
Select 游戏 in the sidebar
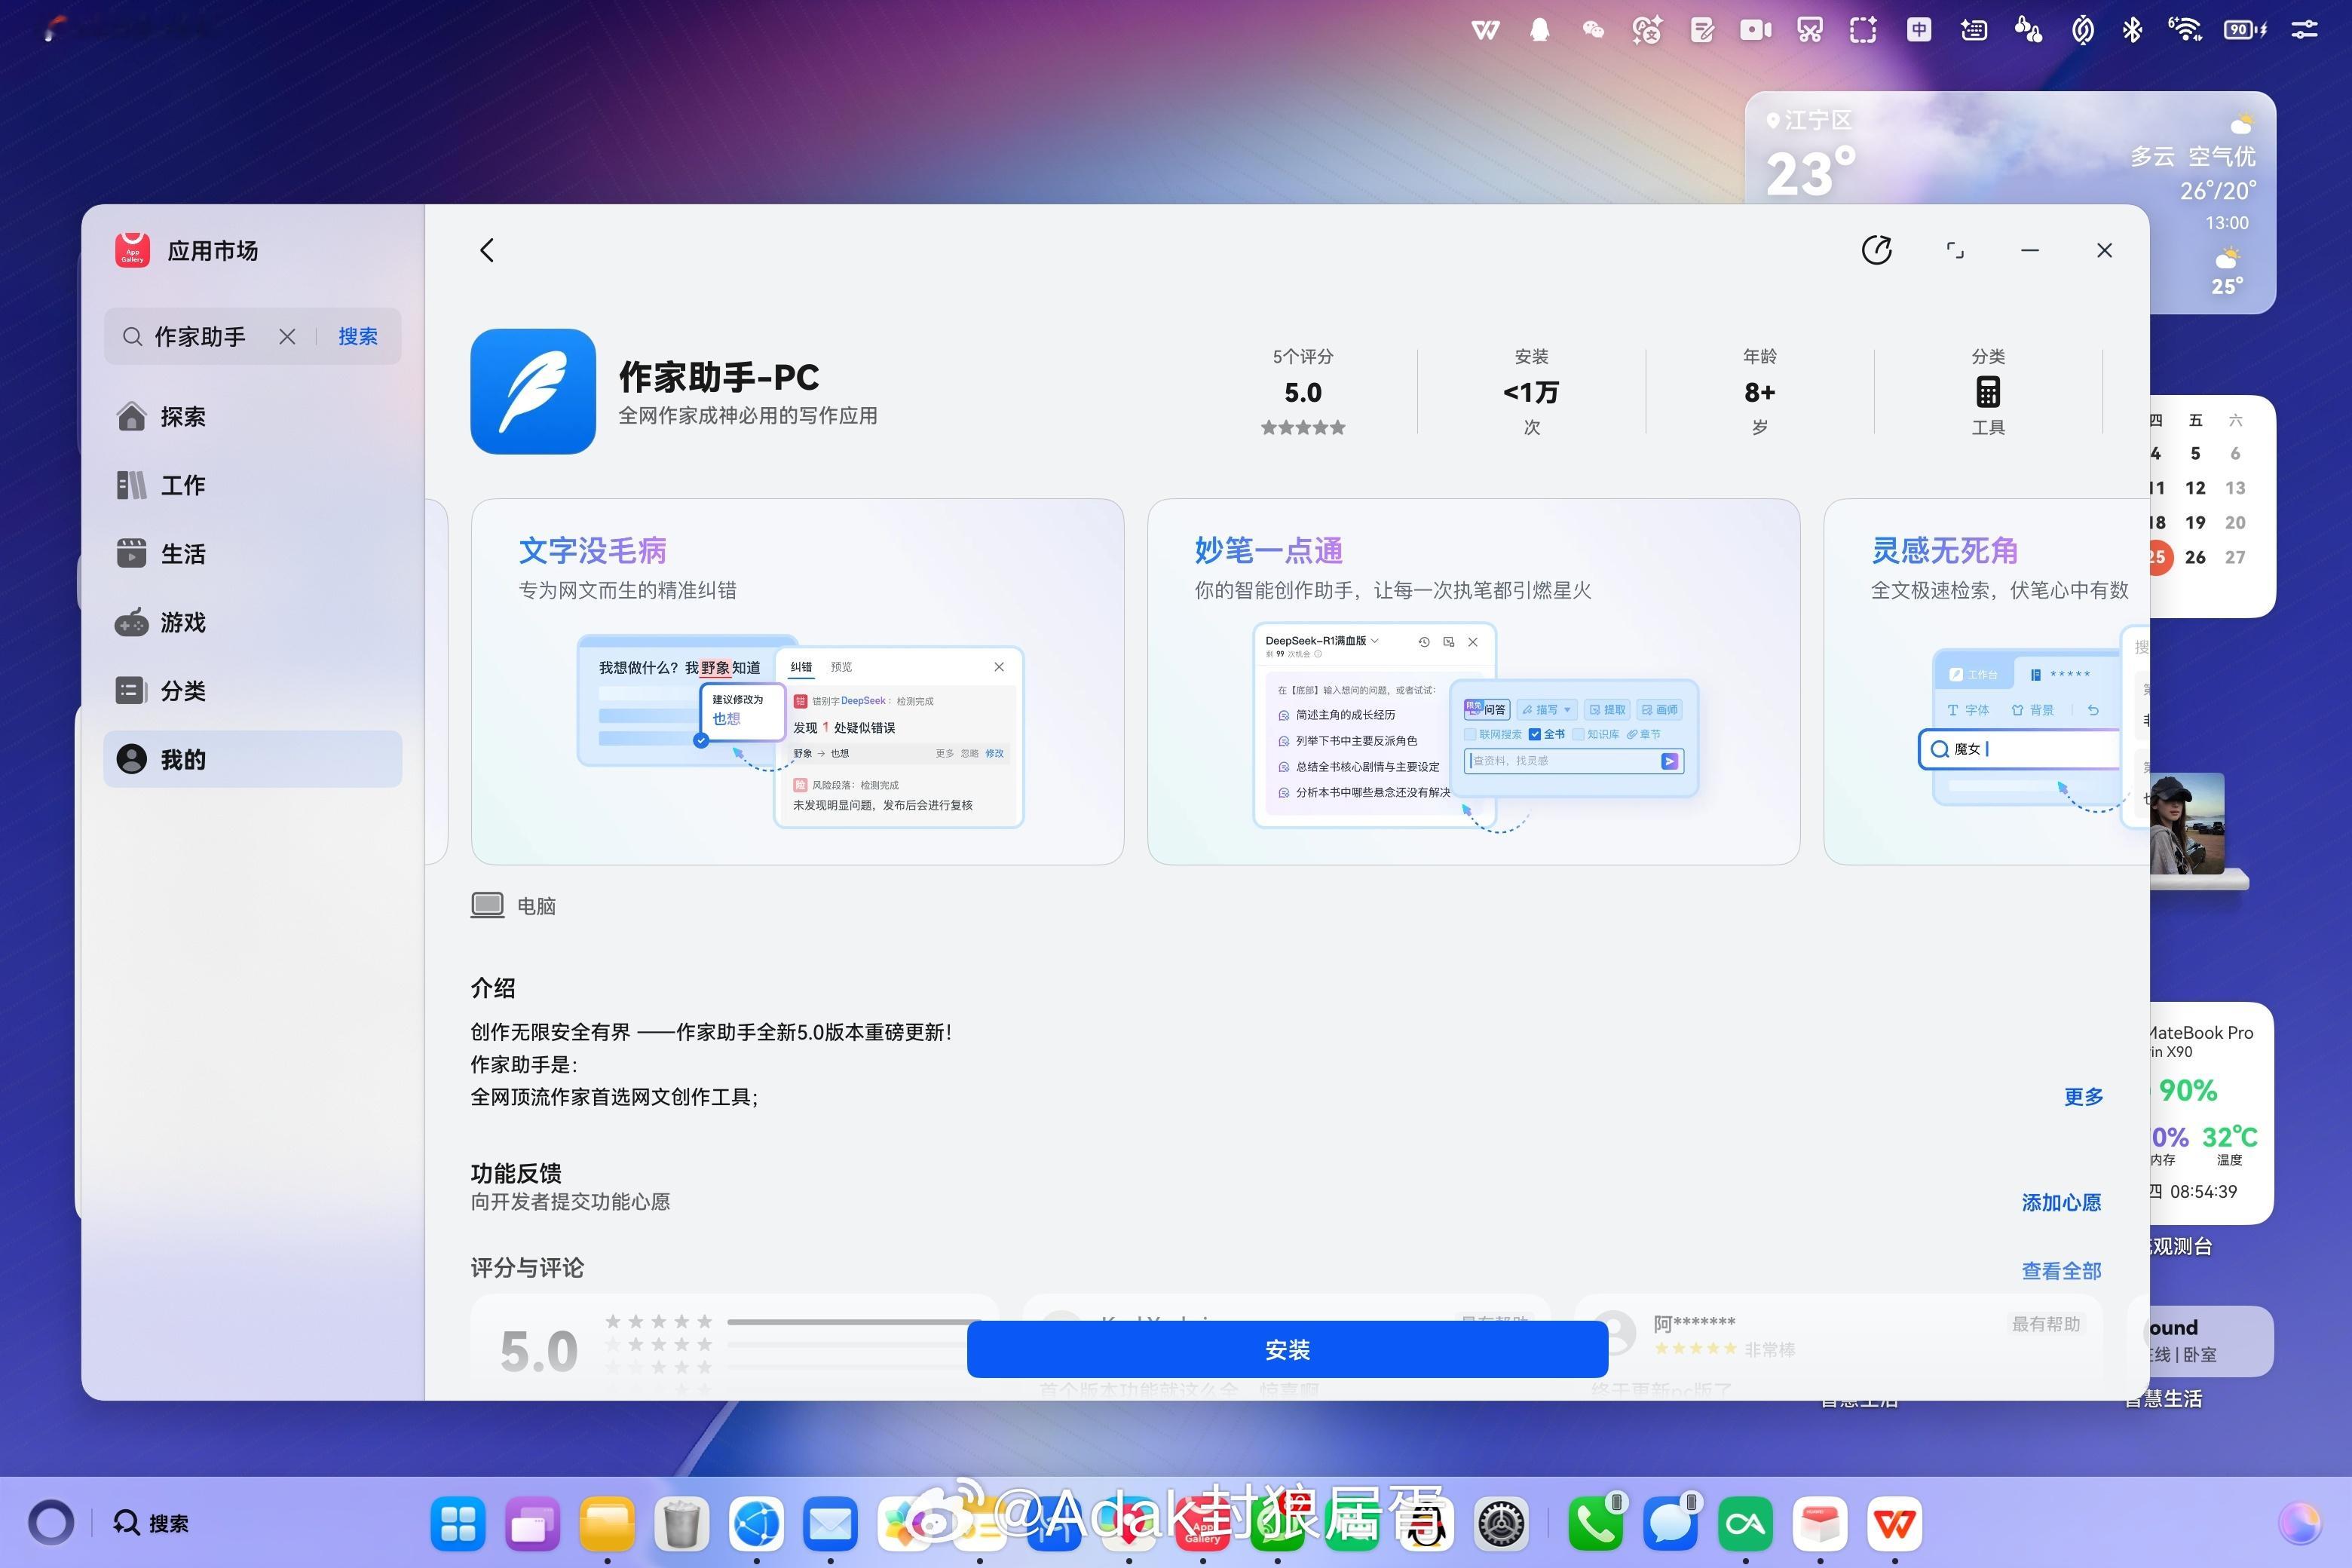253,622
